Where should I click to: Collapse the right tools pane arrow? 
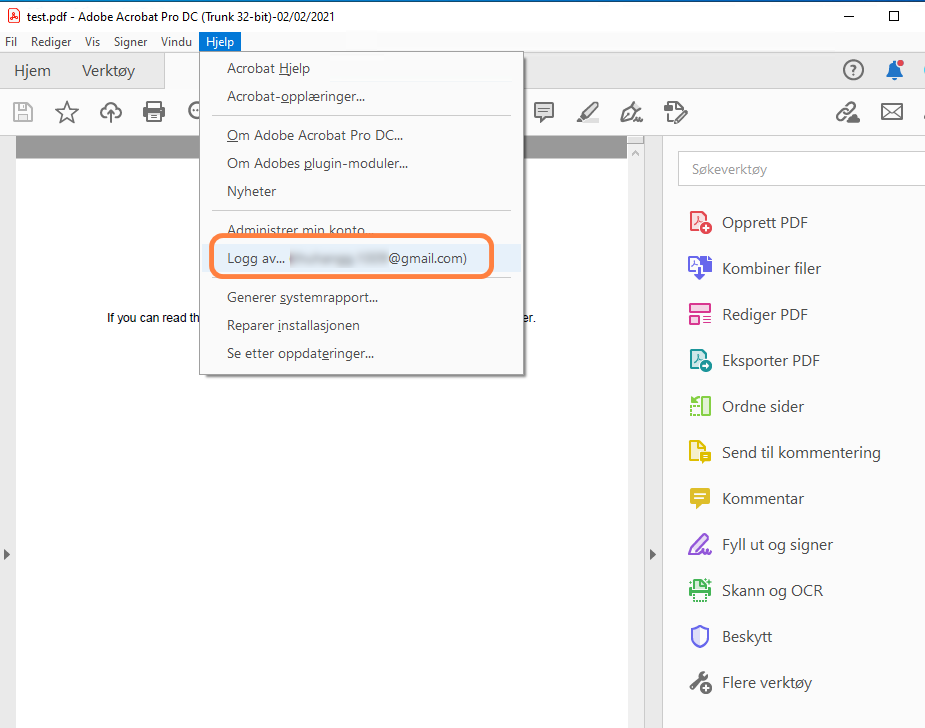point(654,554)
